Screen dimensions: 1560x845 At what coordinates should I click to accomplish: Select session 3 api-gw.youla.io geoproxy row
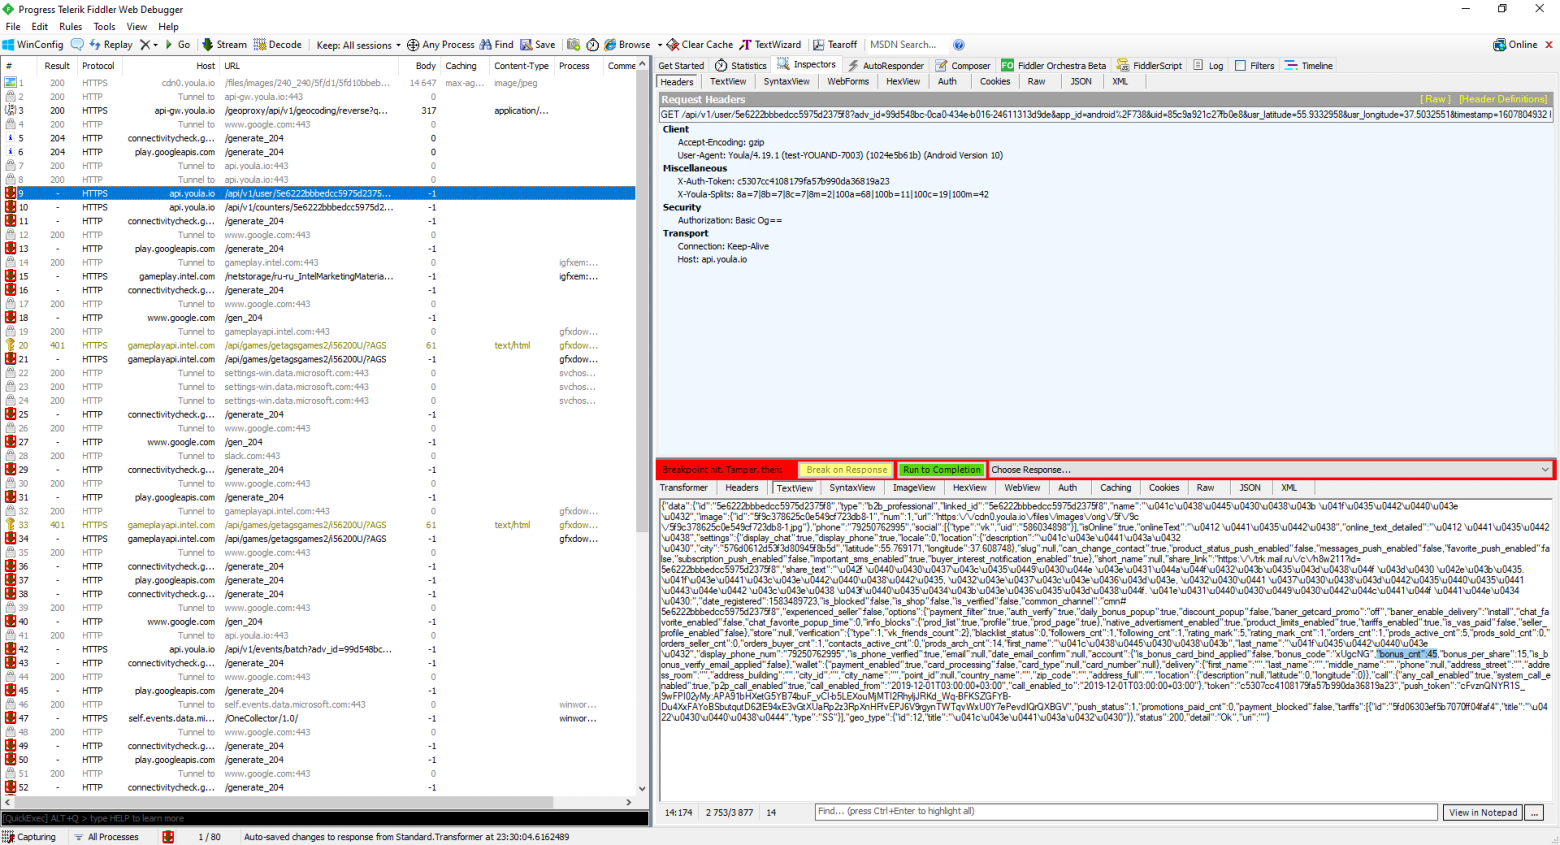point(318,111)
